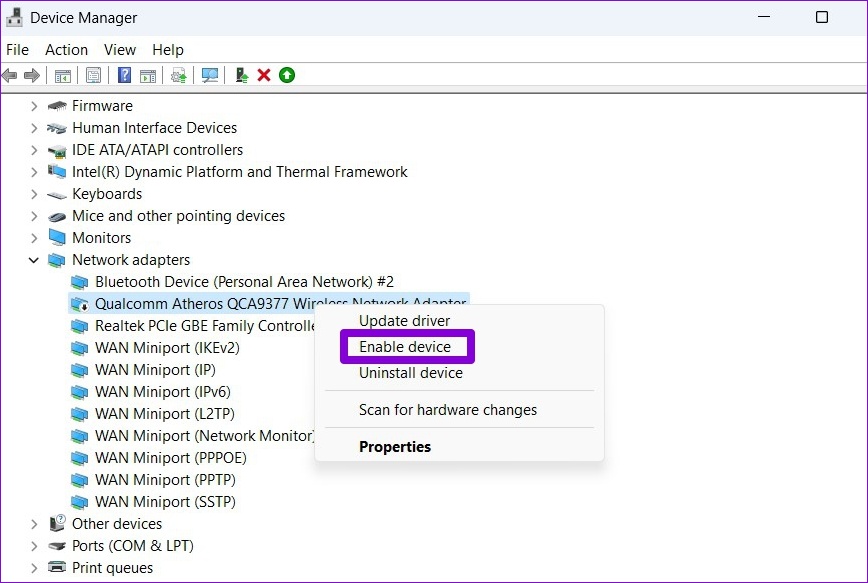
Task: Click the red X uninstall device icon
Action: point(264,75)
